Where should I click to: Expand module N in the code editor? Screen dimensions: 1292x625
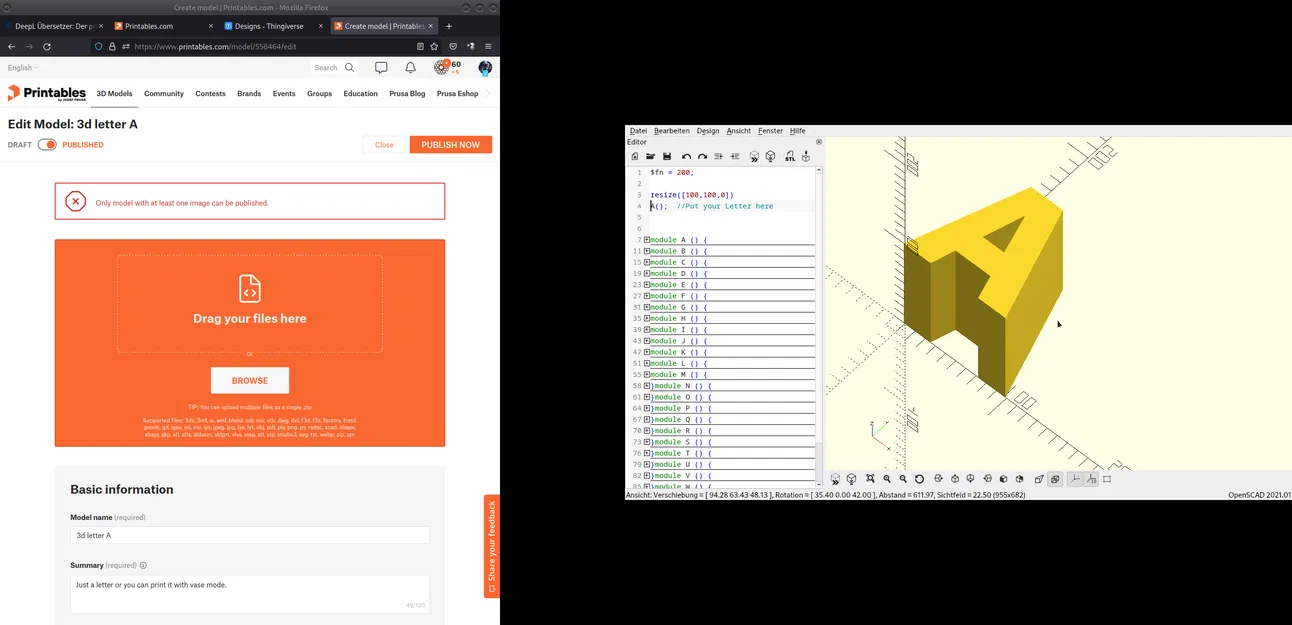(x=646, y=385)
